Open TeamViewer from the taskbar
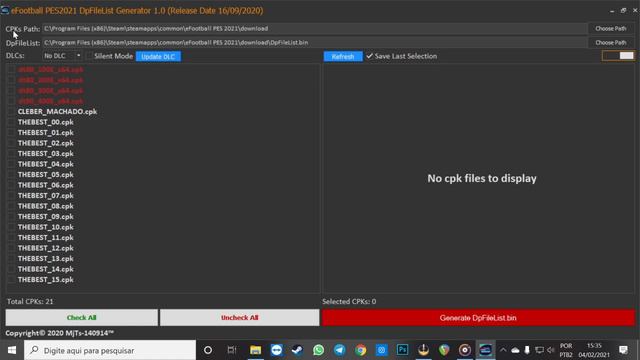The height and width of the screenshot is (360, 640). (276, 350)
